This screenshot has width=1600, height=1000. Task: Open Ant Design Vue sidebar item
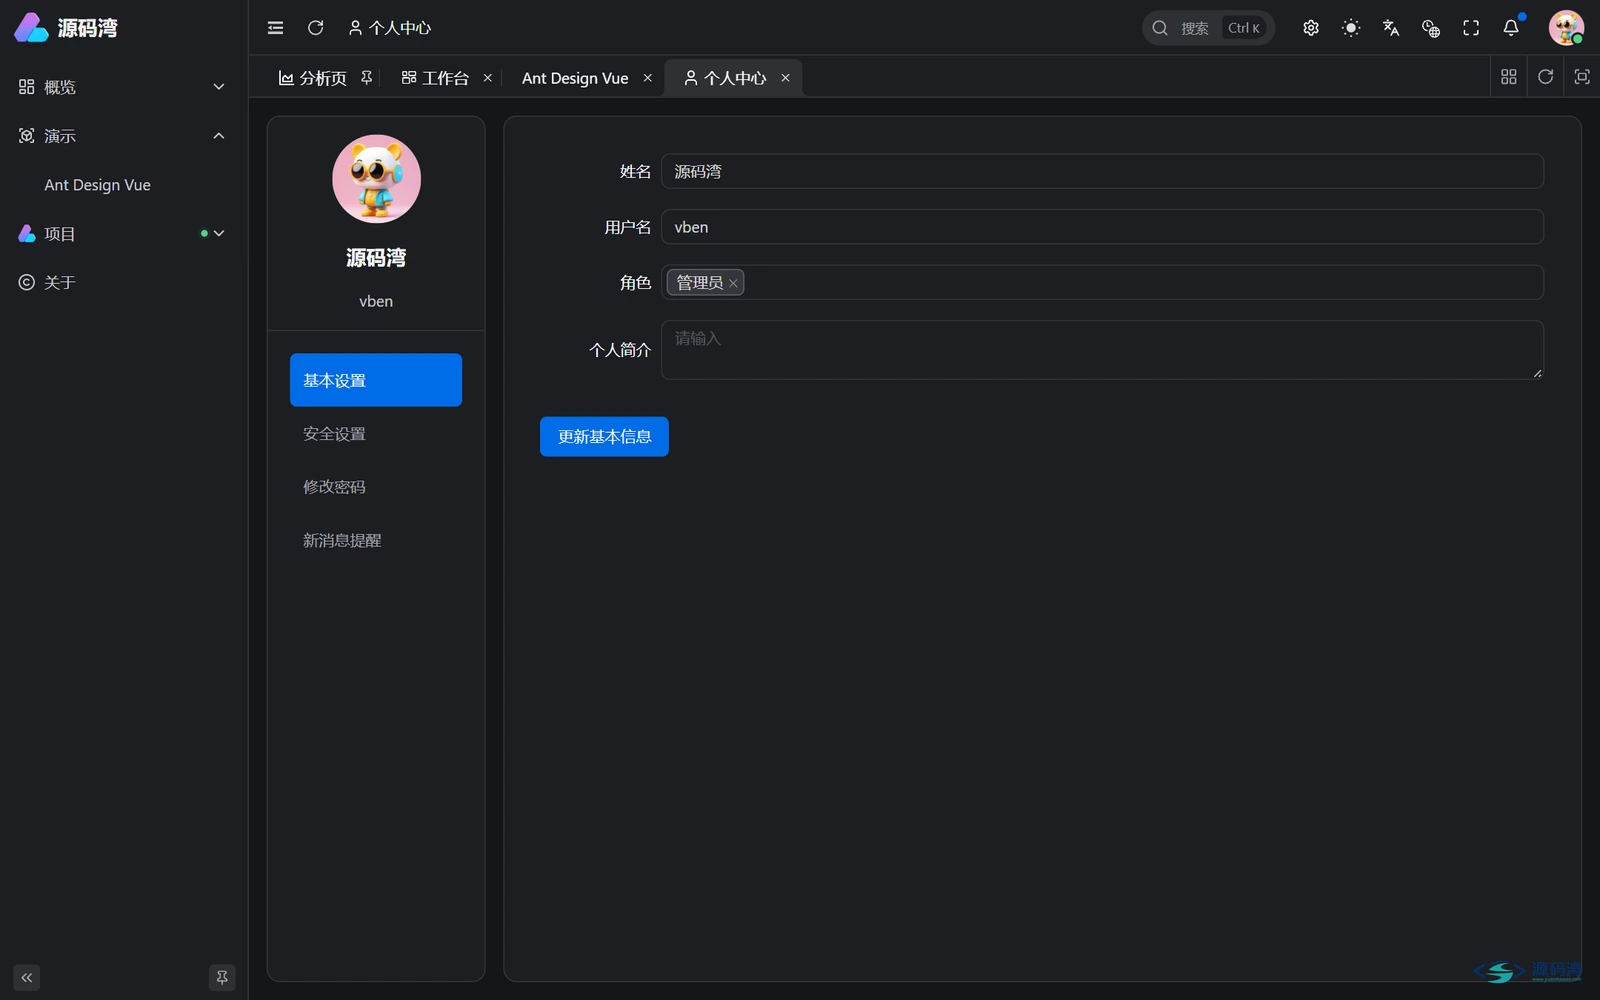[123, 185]
